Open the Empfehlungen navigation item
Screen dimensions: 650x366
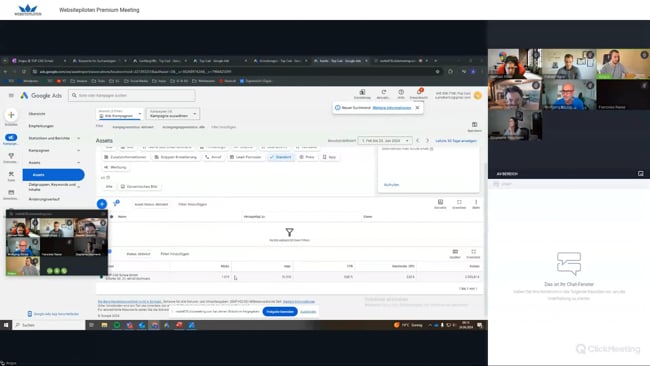[x=41, y=126]
